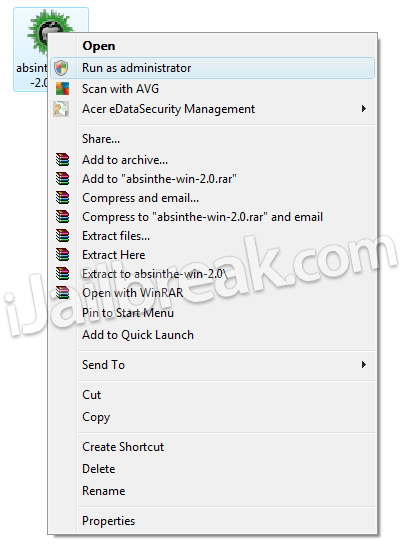Click the WinRAR icon beside Compress and email
400x550 pixels.
point(62,197)
